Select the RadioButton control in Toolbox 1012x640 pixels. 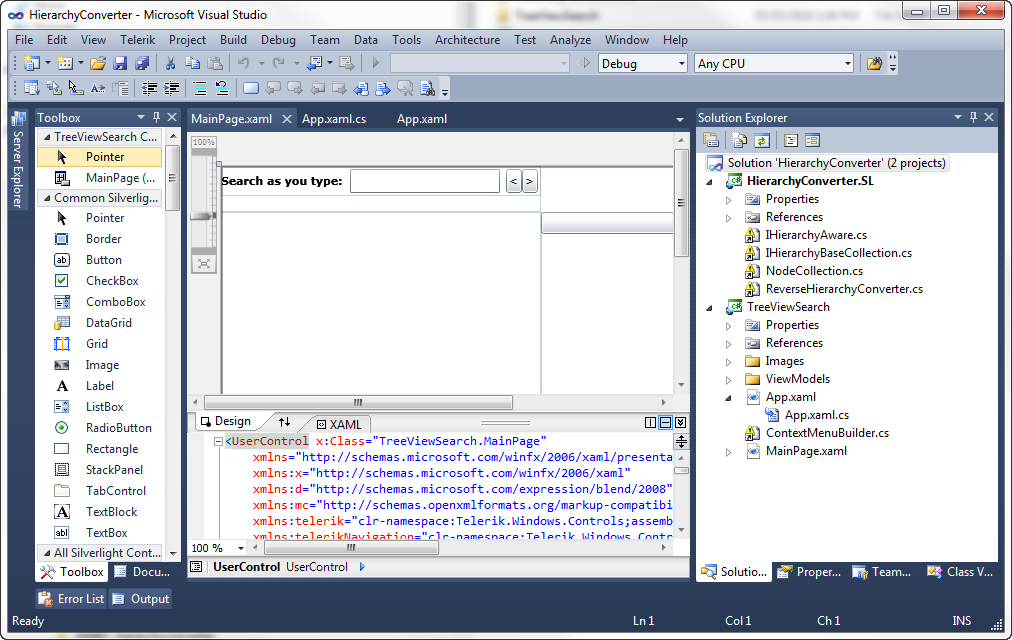pos(118,428)
